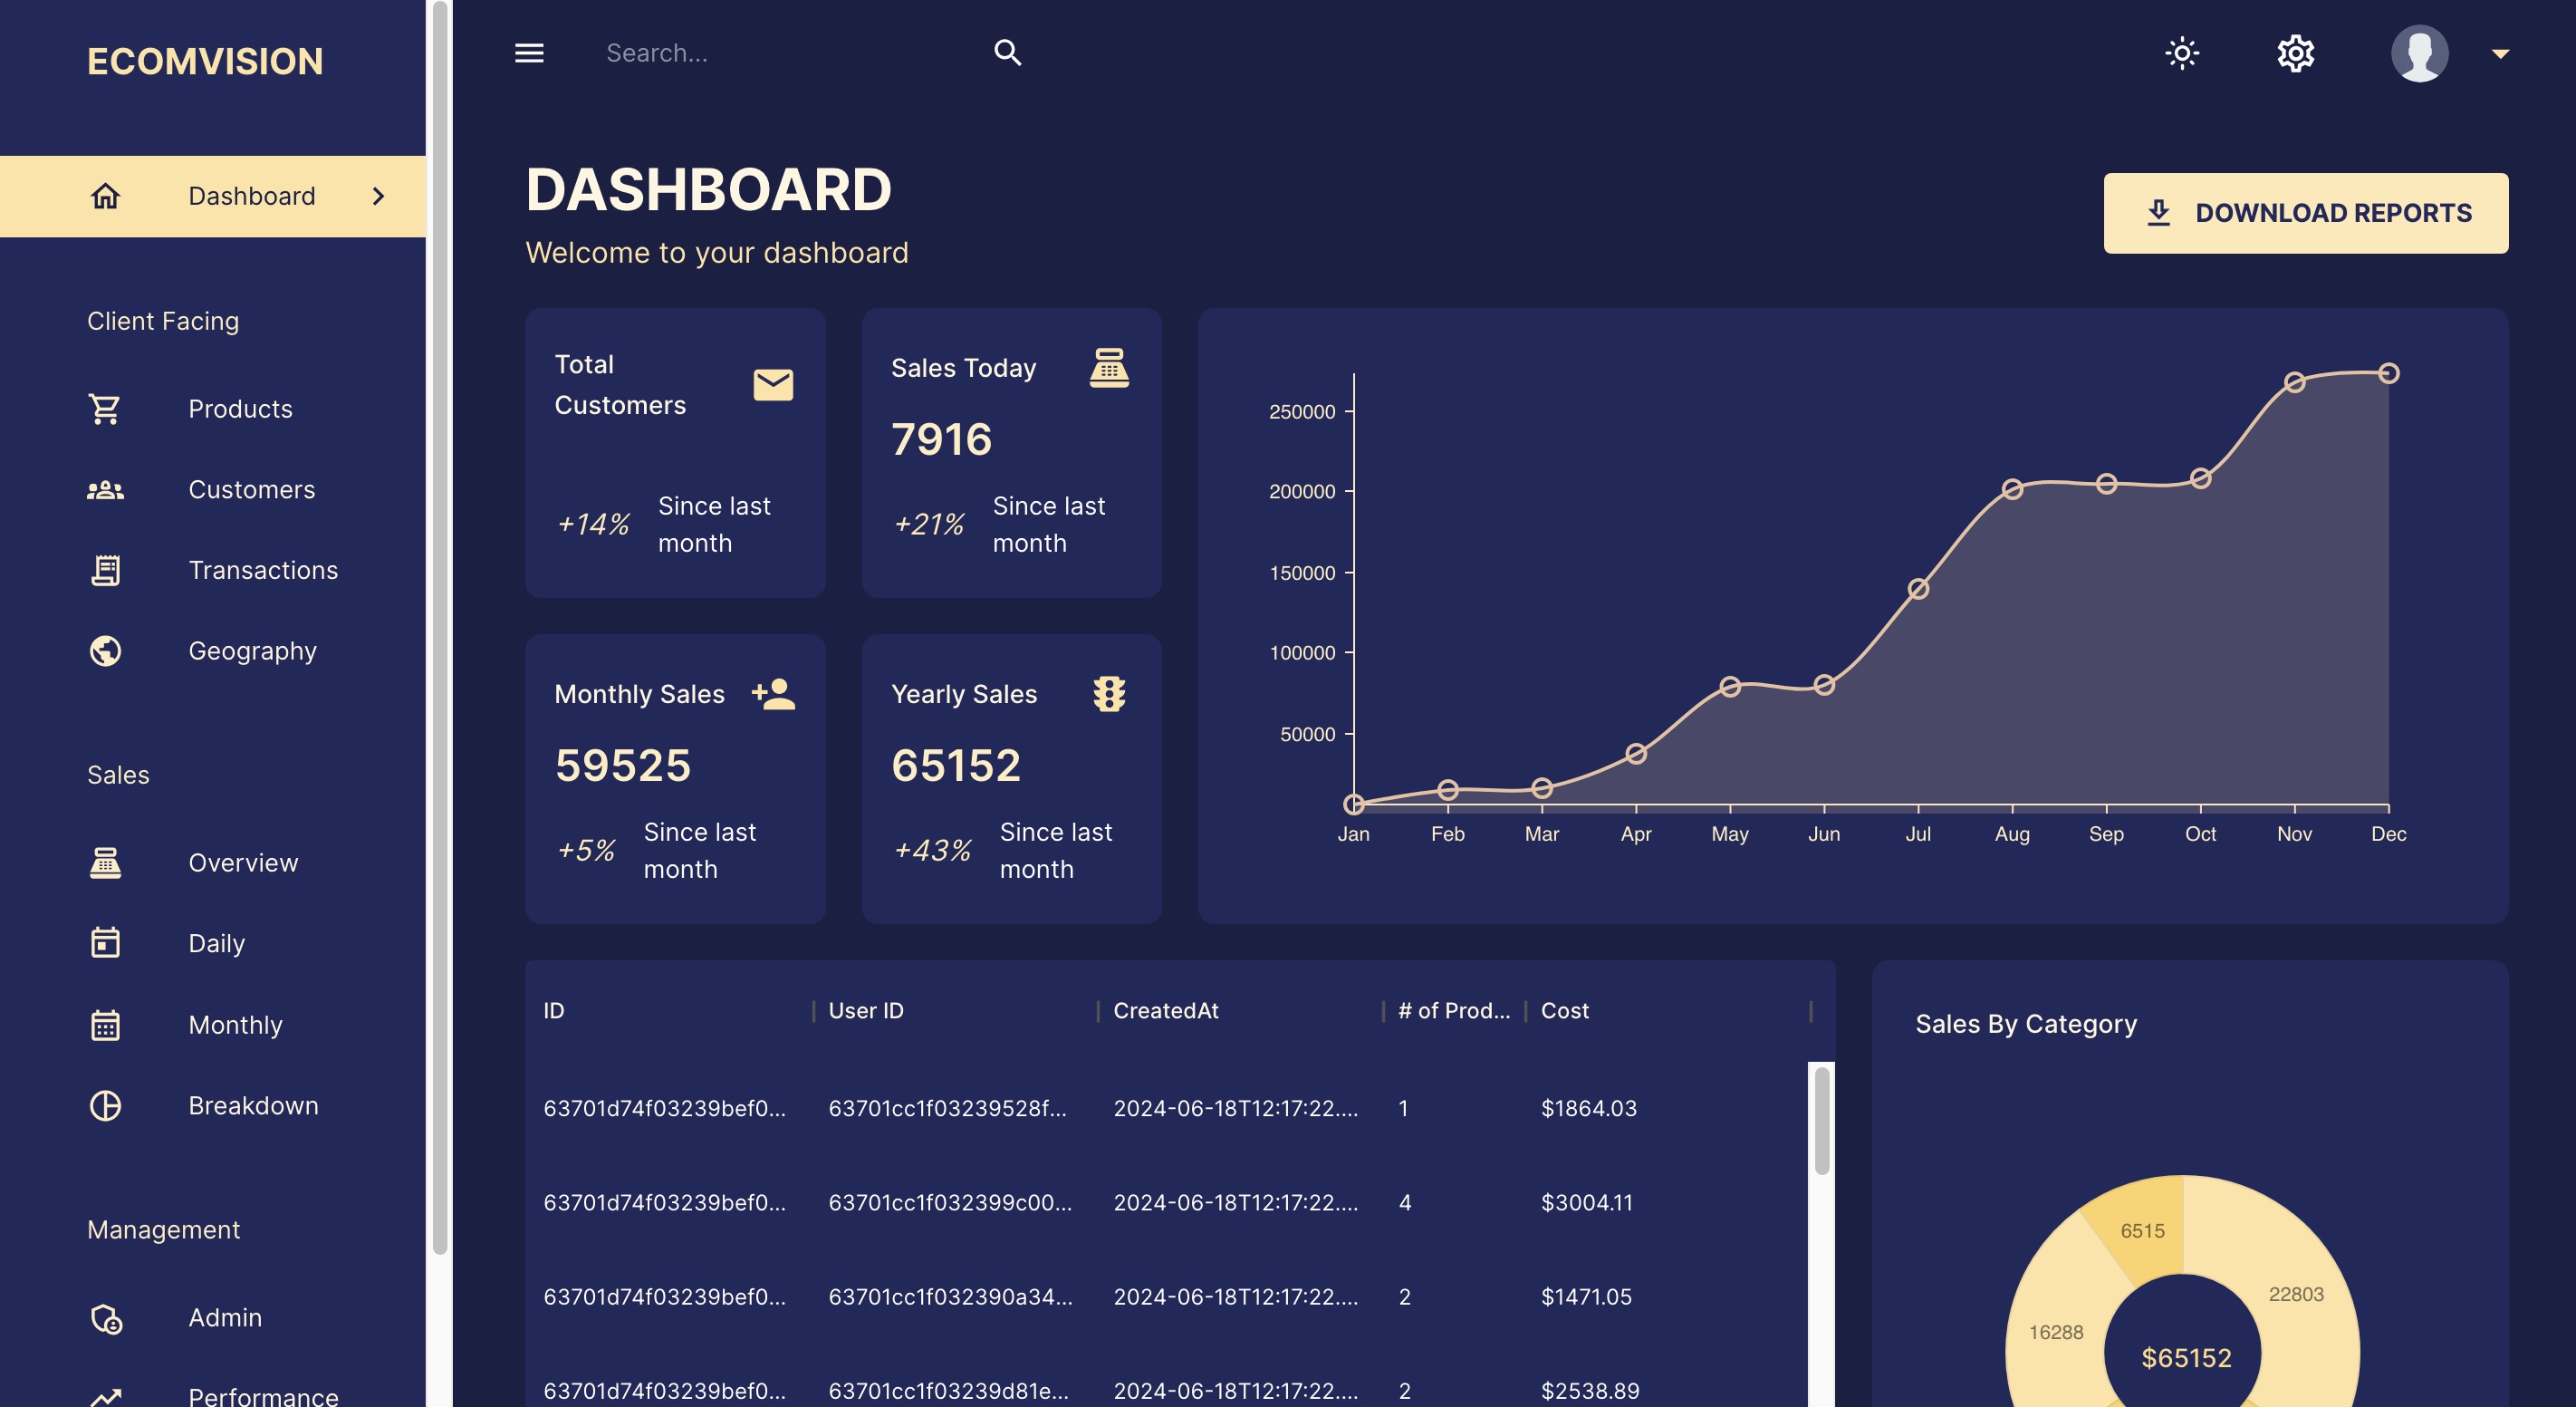2576x1407 pixels.
Task: Click the Performance trending icon
Action: pyautogui.click(x=105, y=1397)
